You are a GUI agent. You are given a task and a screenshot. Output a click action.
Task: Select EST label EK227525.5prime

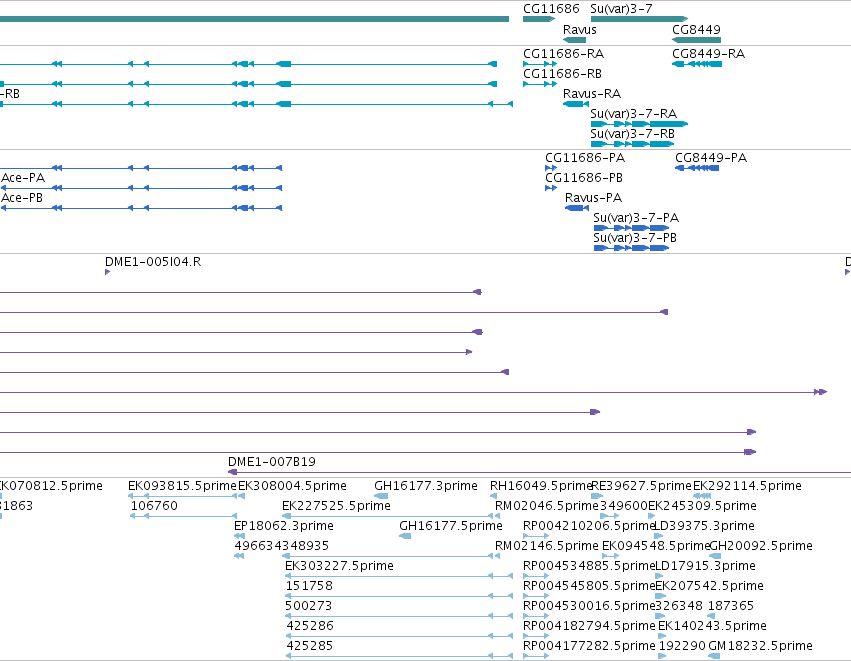click(336, 506)
